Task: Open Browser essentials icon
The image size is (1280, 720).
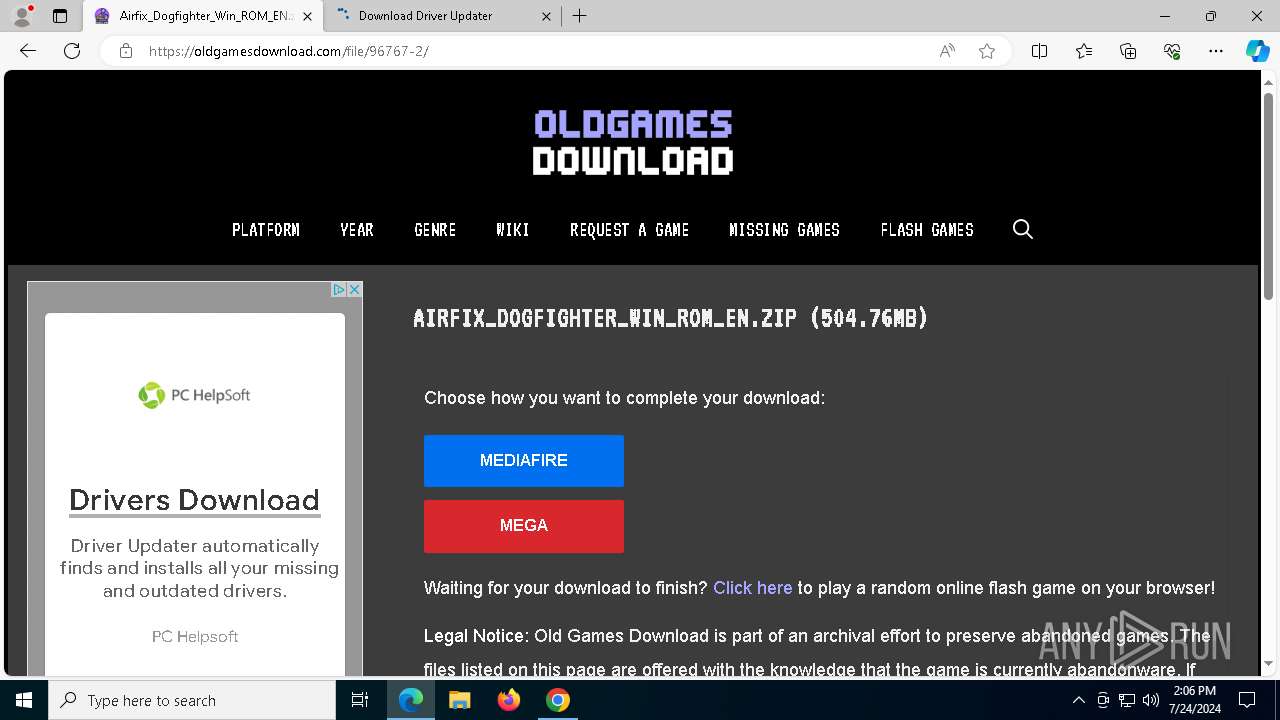Action: click(1172, 51)
